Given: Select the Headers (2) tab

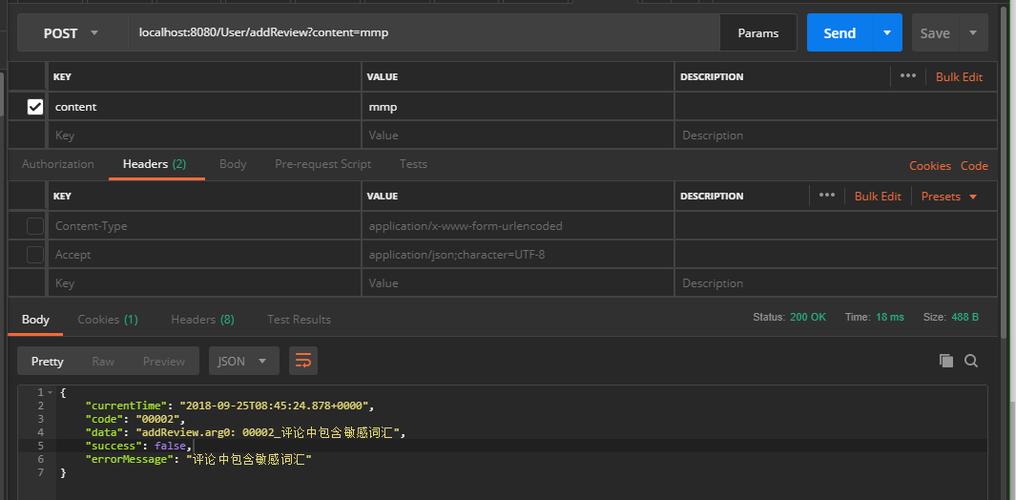Looking at the screenshot, I should pyautogui.click(x=155, y=164).
